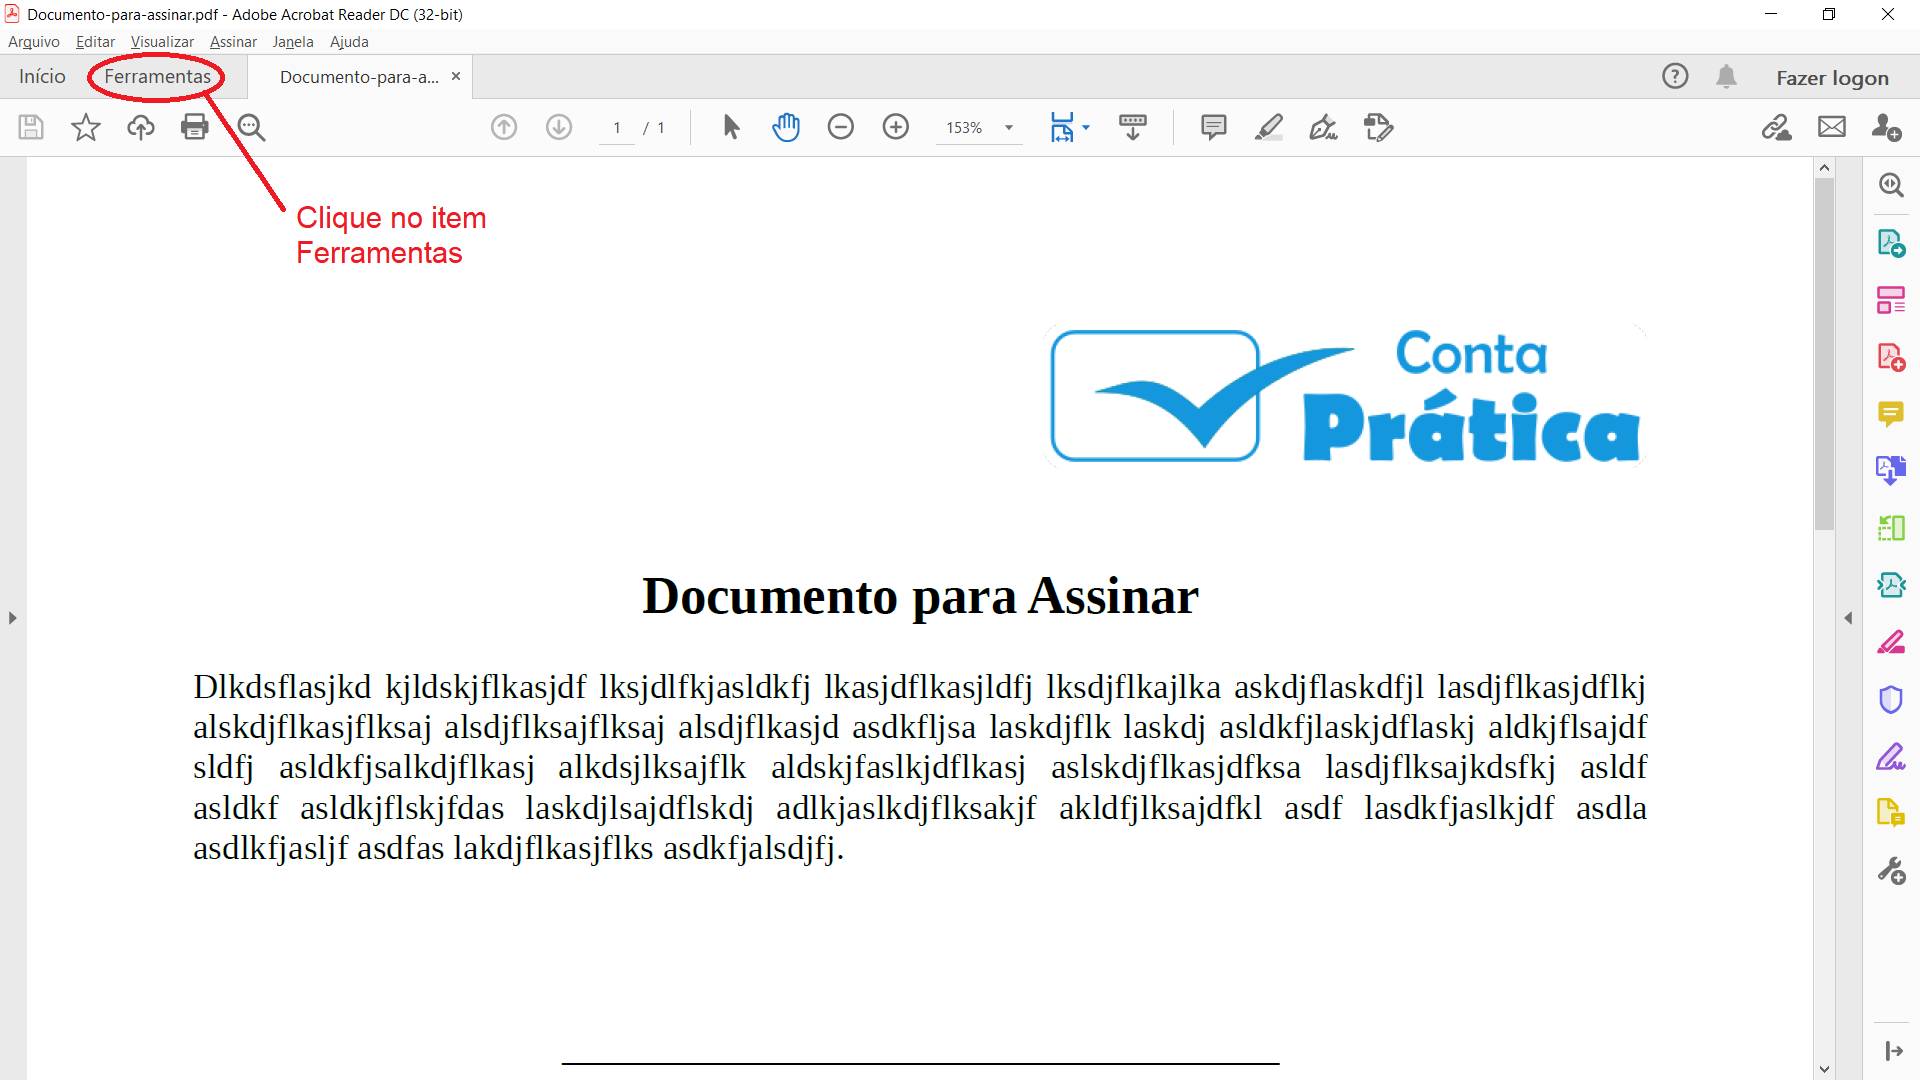Open the Fill and Sign pen icon

[x=1324, y=127]
